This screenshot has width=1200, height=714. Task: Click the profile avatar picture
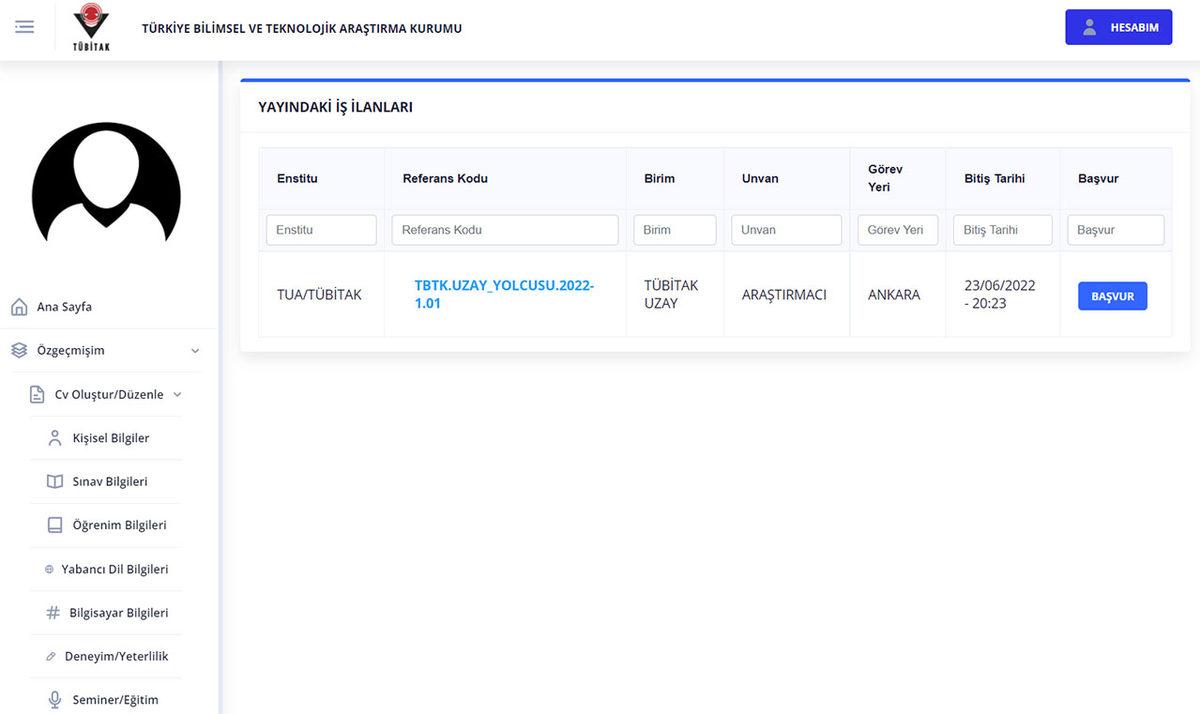[106, 183]
